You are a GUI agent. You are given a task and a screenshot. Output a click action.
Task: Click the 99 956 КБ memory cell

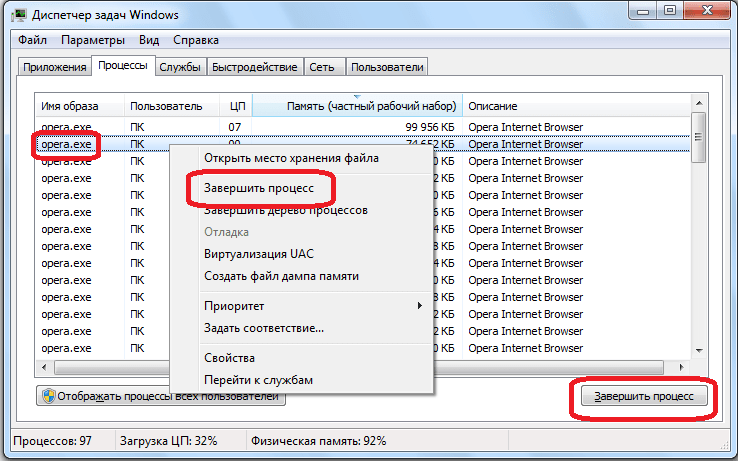click(x=430, y=127)
